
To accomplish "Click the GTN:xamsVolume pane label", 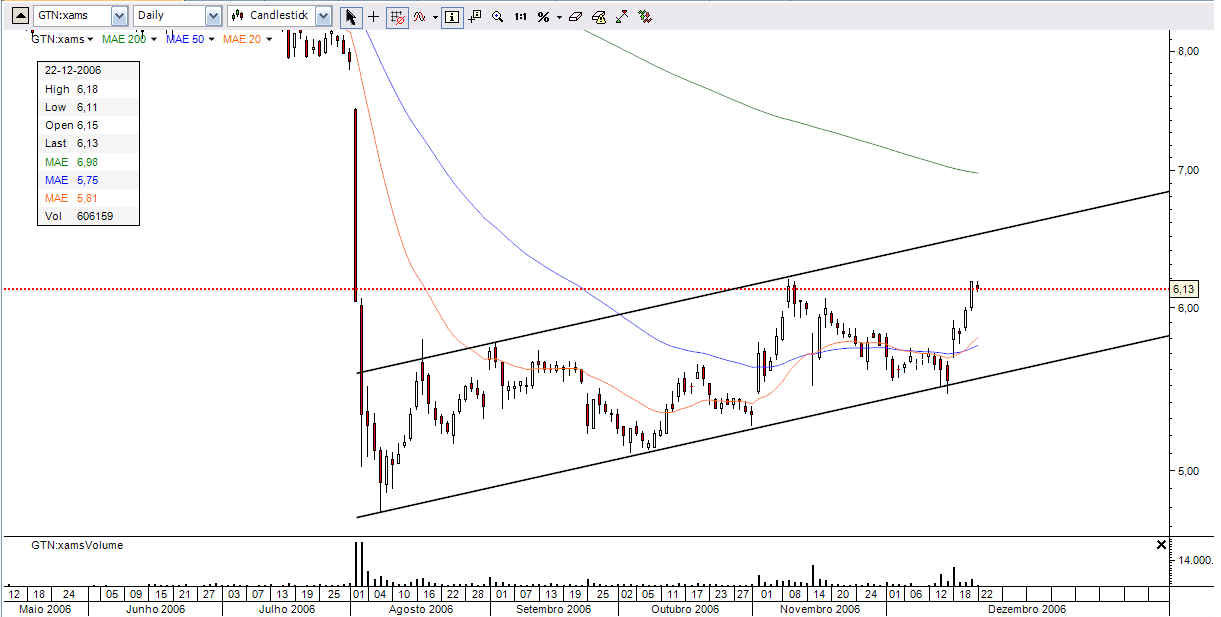I will pyautogui.click(x=77, y=546).
